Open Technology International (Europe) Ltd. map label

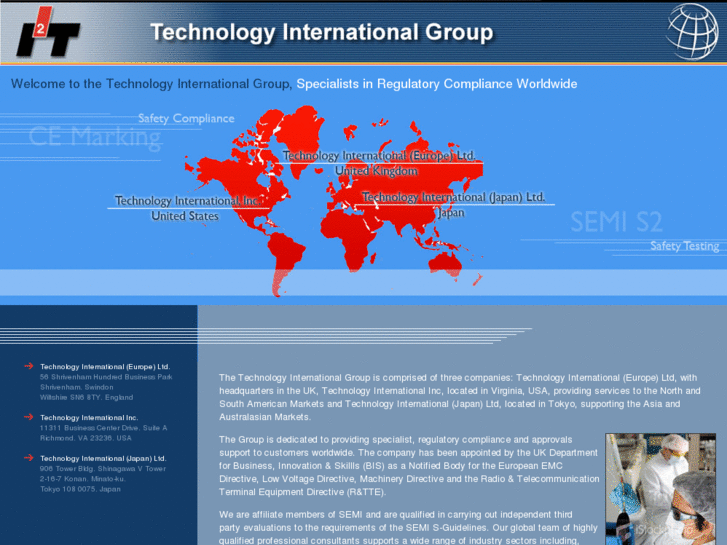point(379,155)
